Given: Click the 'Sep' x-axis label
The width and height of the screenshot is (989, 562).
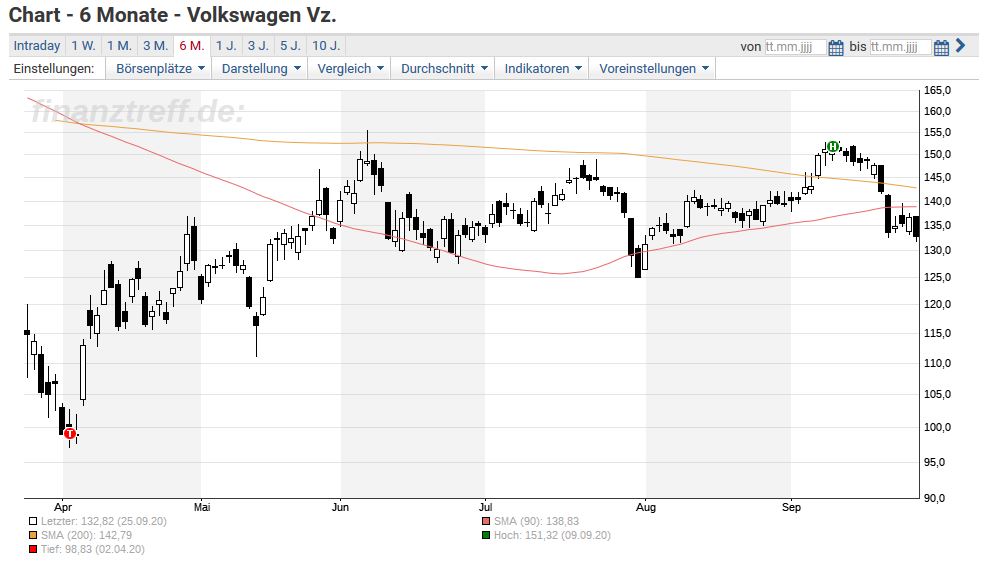Looking at the screenshot, I should pyautogui.click(x=791, y=507).
